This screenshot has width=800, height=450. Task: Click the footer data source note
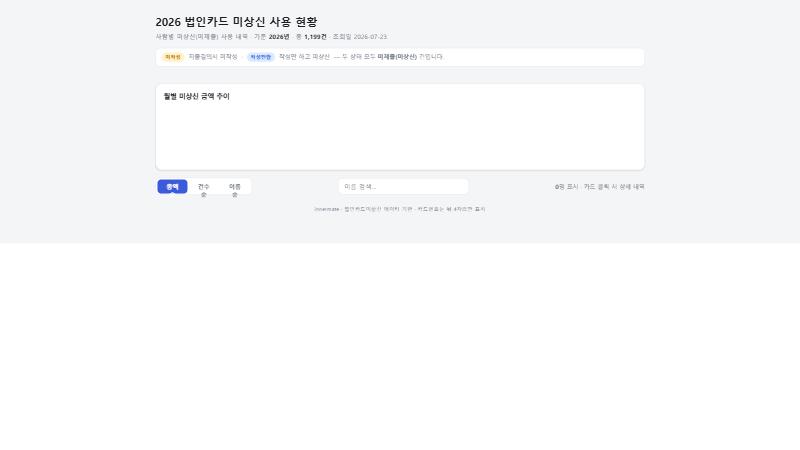click(x=400, y=209)
